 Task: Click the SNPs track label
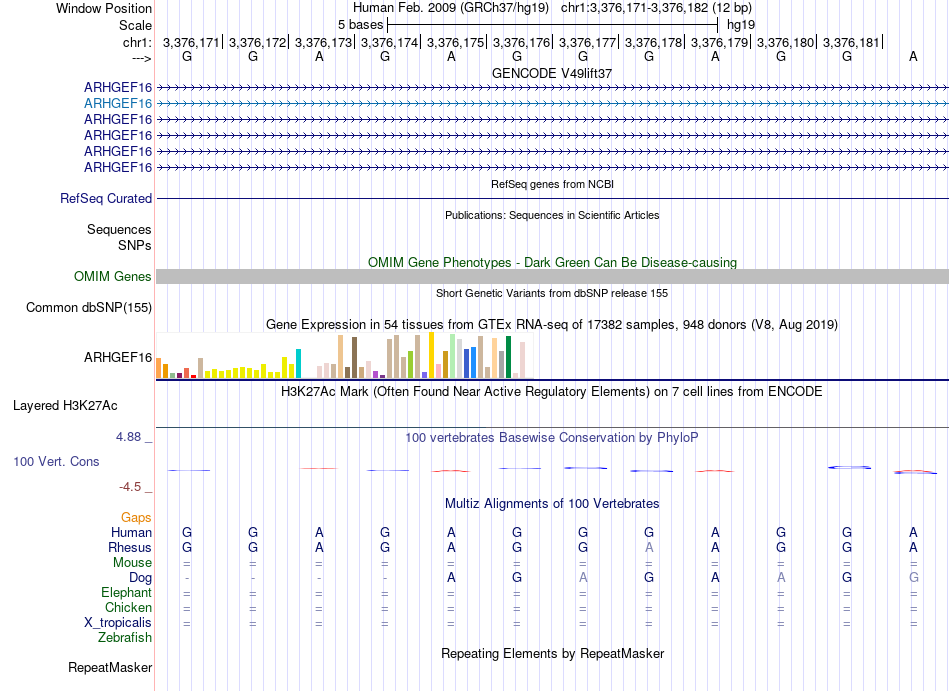click(x=135, y=245)
